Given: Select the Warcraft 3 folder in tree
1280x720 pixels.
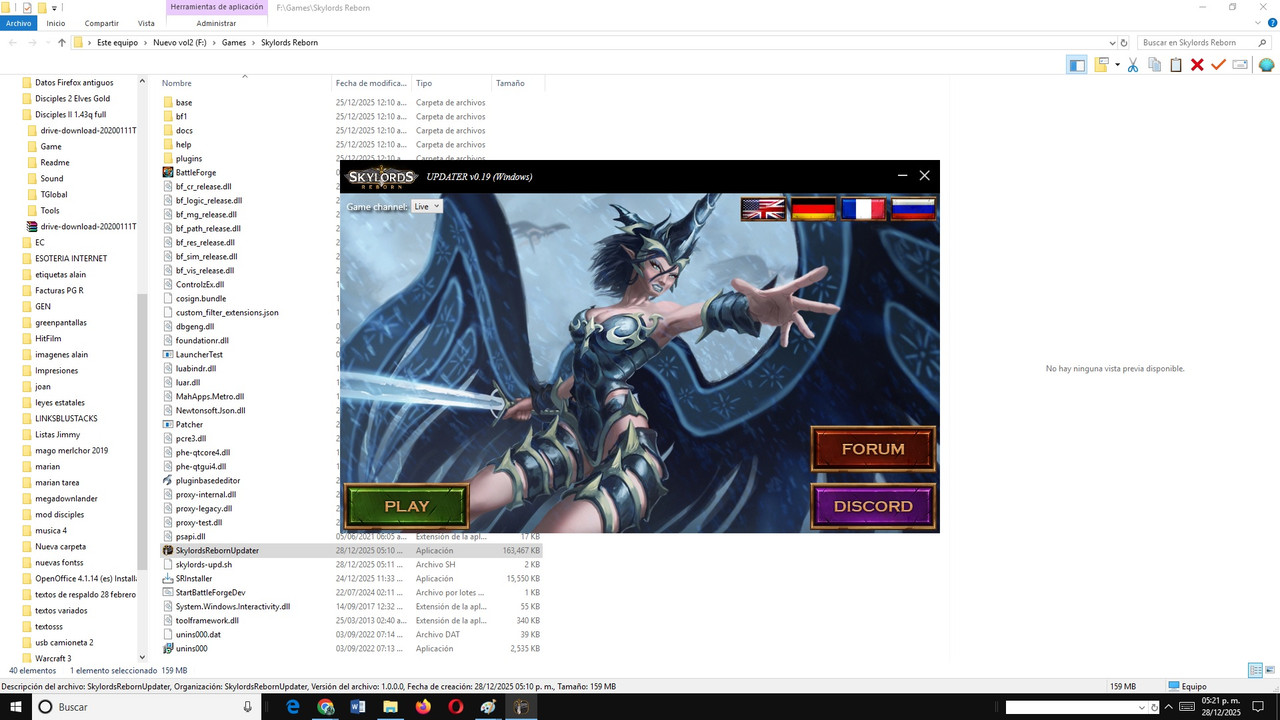Looking at the screenshot, I should coord(53,658).
